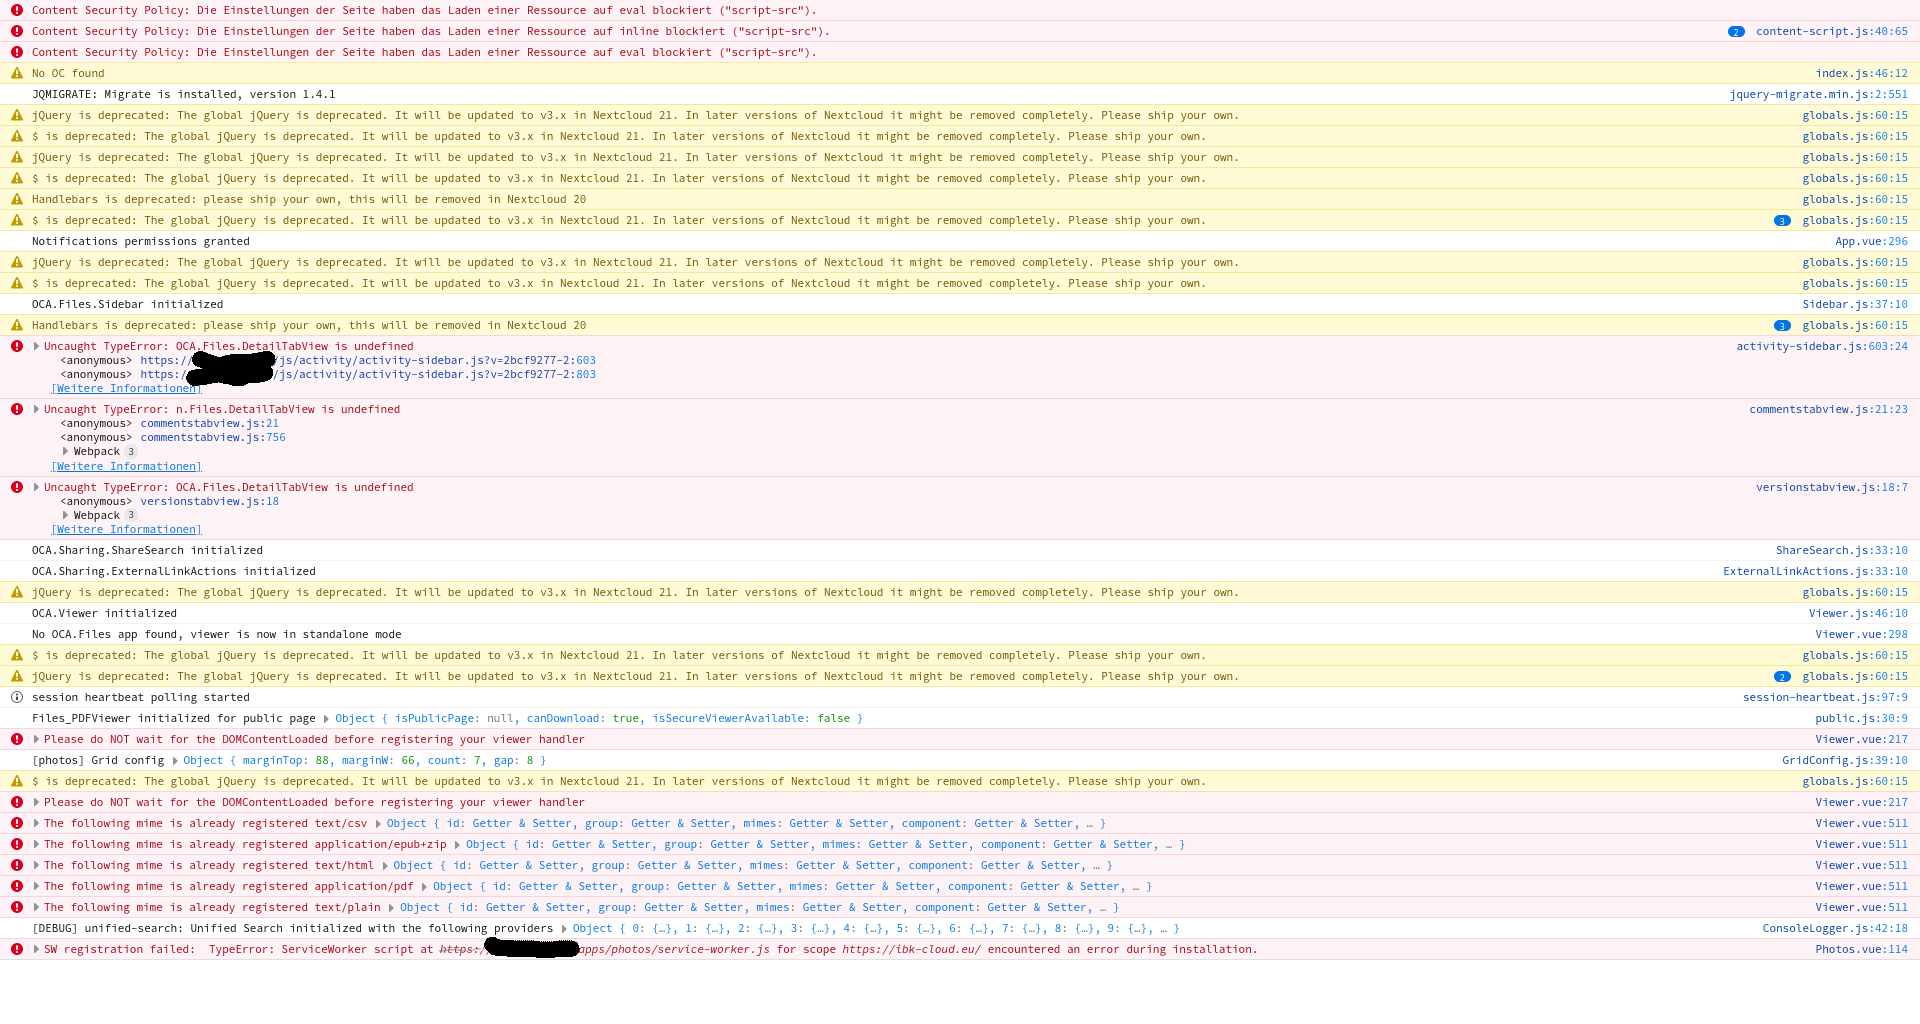
Task: Click error icon of SW registration failed message
Action: coord(17,949)
